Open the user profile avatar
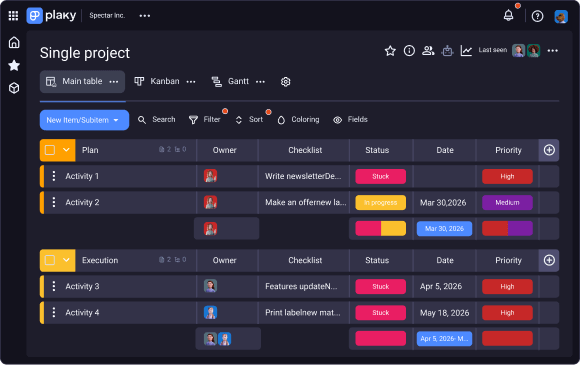The width and height of the screenshot is (580, 365). pyautogui.click(x=561, y=16)
